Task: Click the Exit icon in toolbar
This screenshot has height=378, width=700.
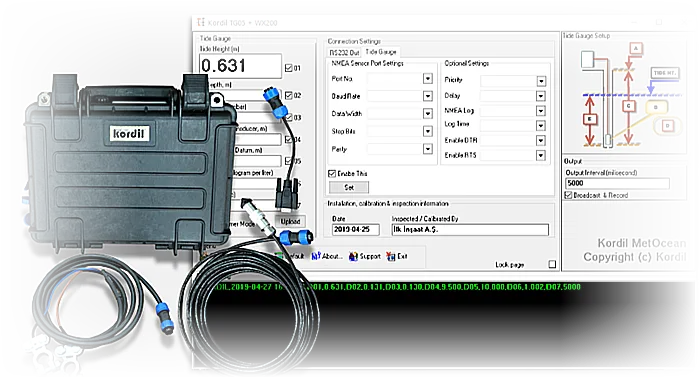Action: pyautogui.click(x=391, y=256)
